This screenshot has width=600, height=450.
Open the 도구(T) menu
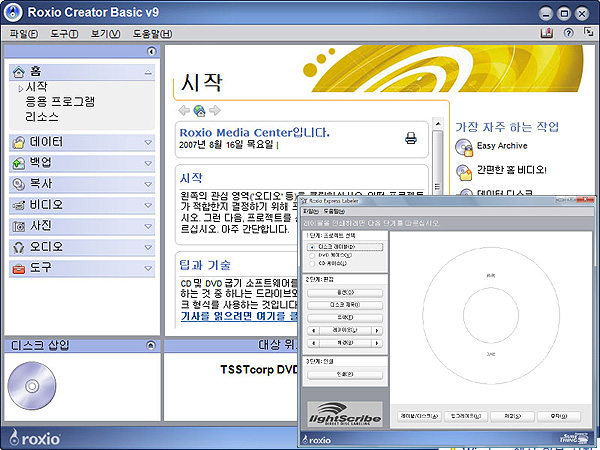coord(64,34)
